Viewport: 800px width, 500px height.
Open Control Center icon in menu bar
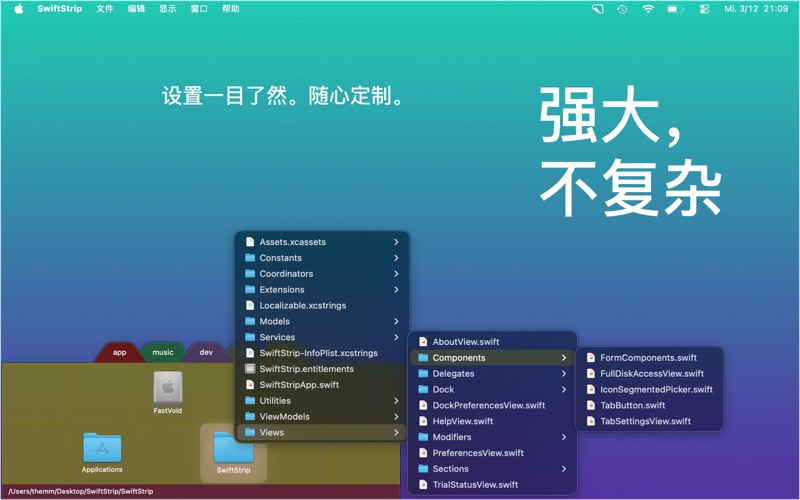tap(704, 9)
